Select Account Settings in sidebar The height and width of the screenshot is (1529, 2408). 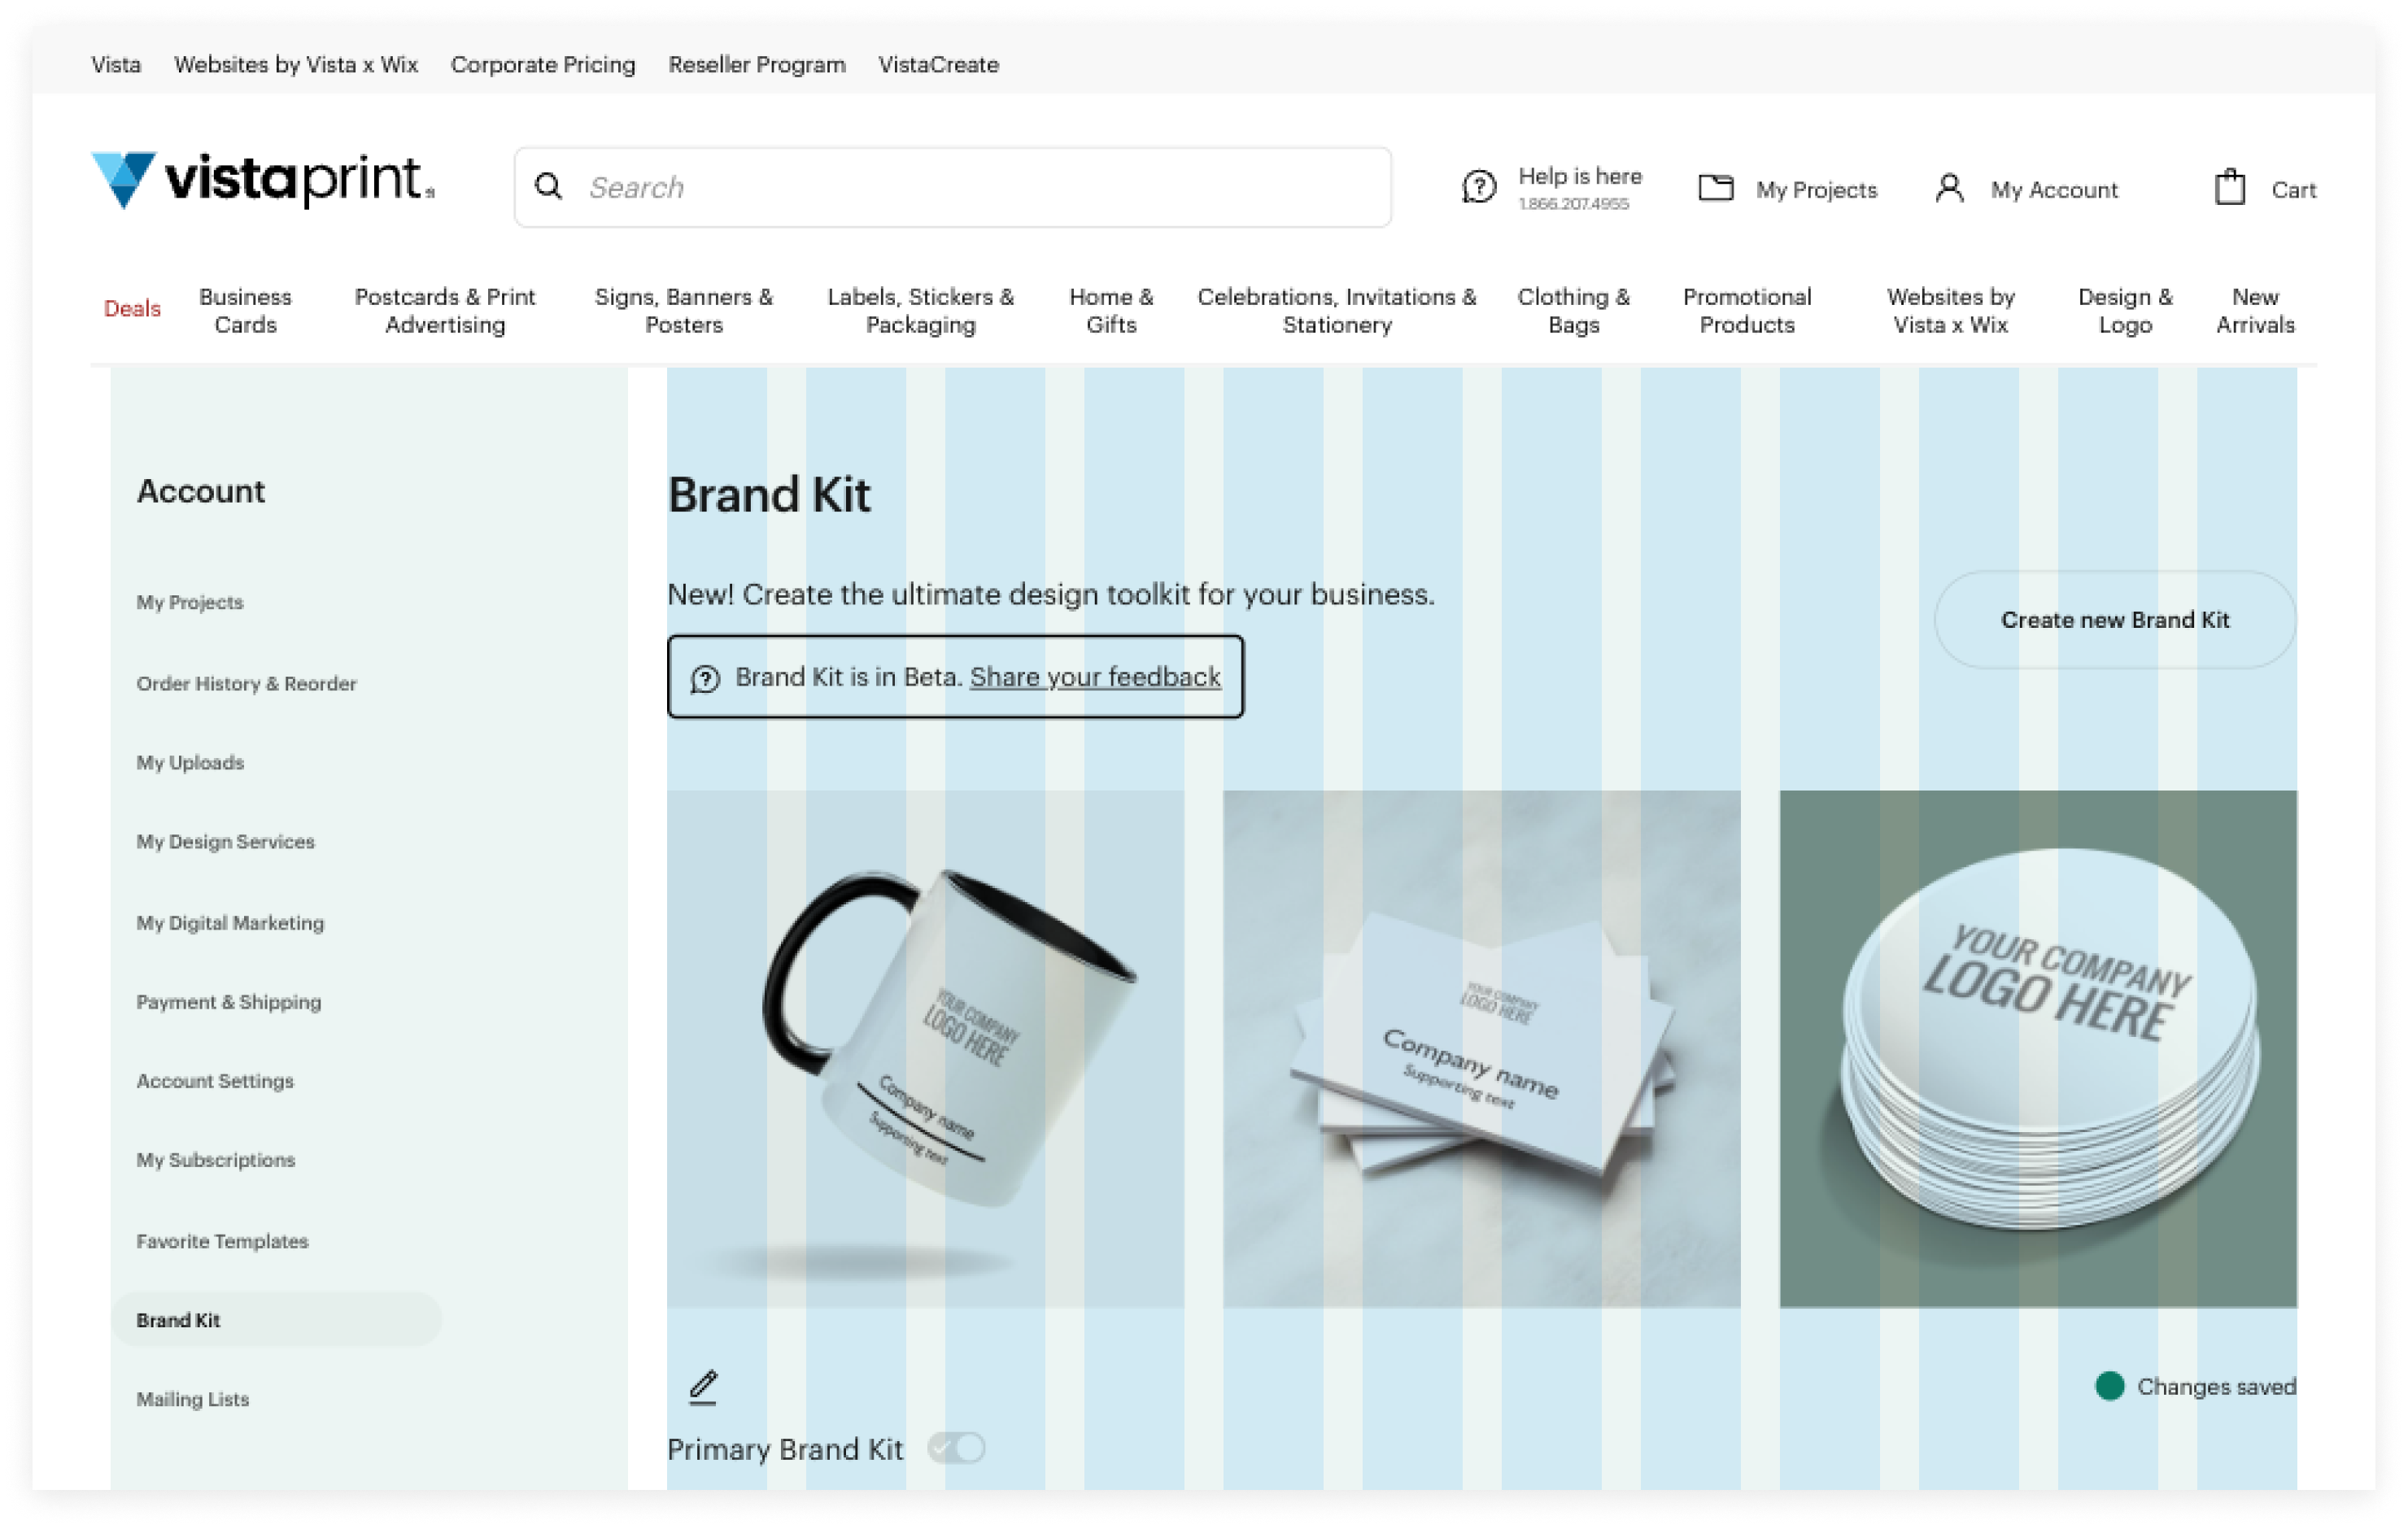[215, 1081]
